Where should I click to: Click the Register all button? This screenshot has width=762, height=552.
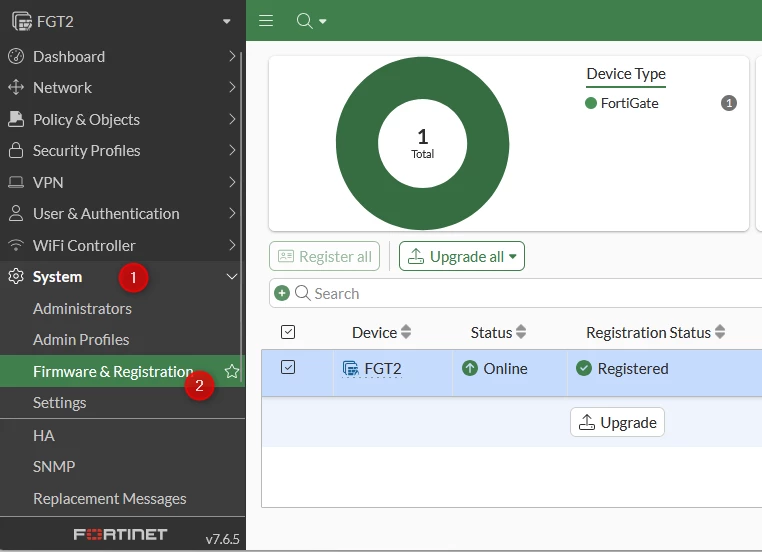(x=324, y=256)
